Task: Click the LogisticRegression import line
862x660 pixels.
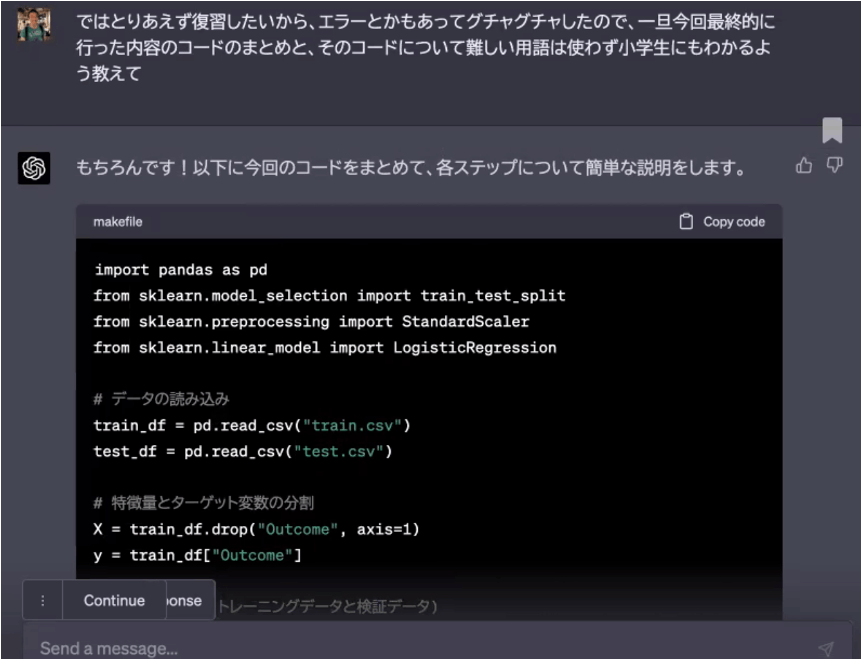Action: pos(325,347)
